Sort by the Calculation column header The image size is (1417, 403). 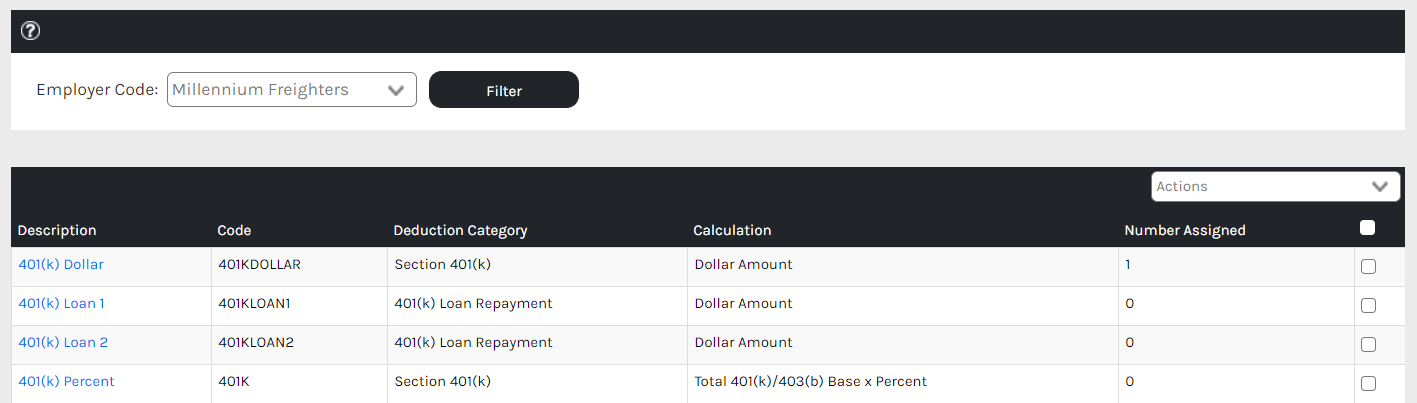pyautogui.click(x=732, y=231)
